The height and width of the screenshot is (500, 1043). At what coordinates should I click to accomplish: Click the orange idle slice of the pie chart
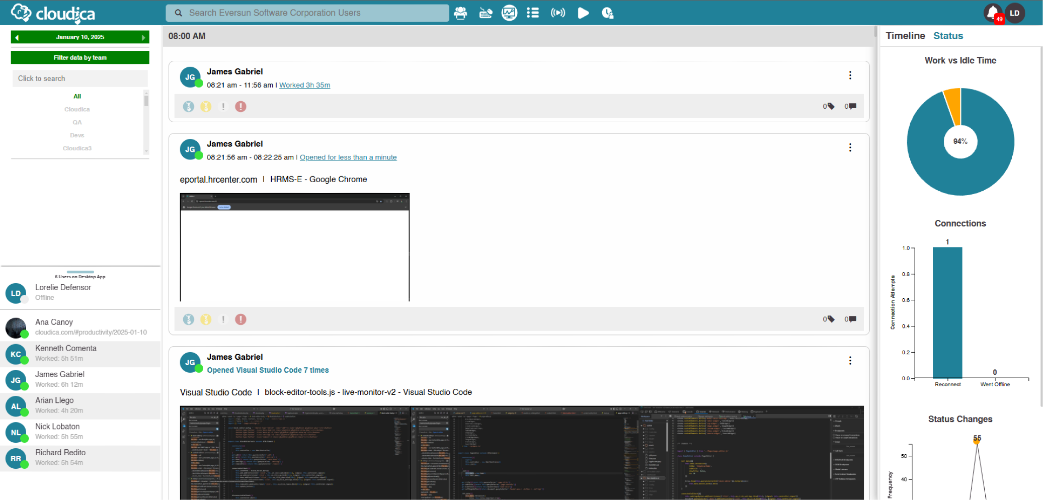tap(953, 106)
